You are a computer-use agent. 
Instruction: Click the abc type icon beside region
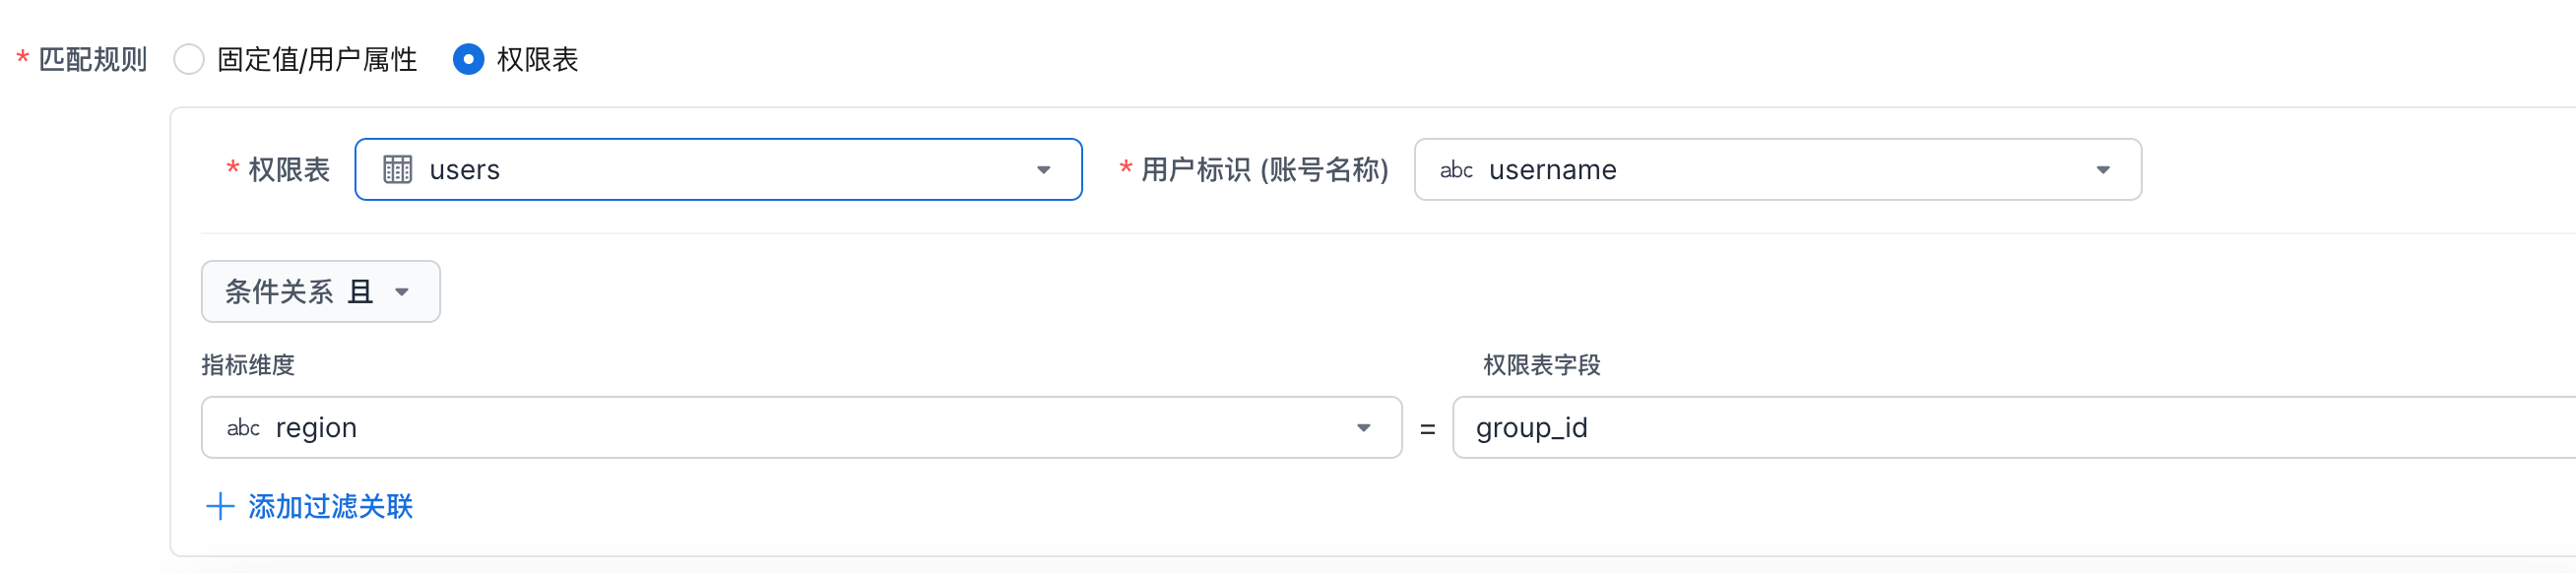pyautogui.click(x=243, y=428)
